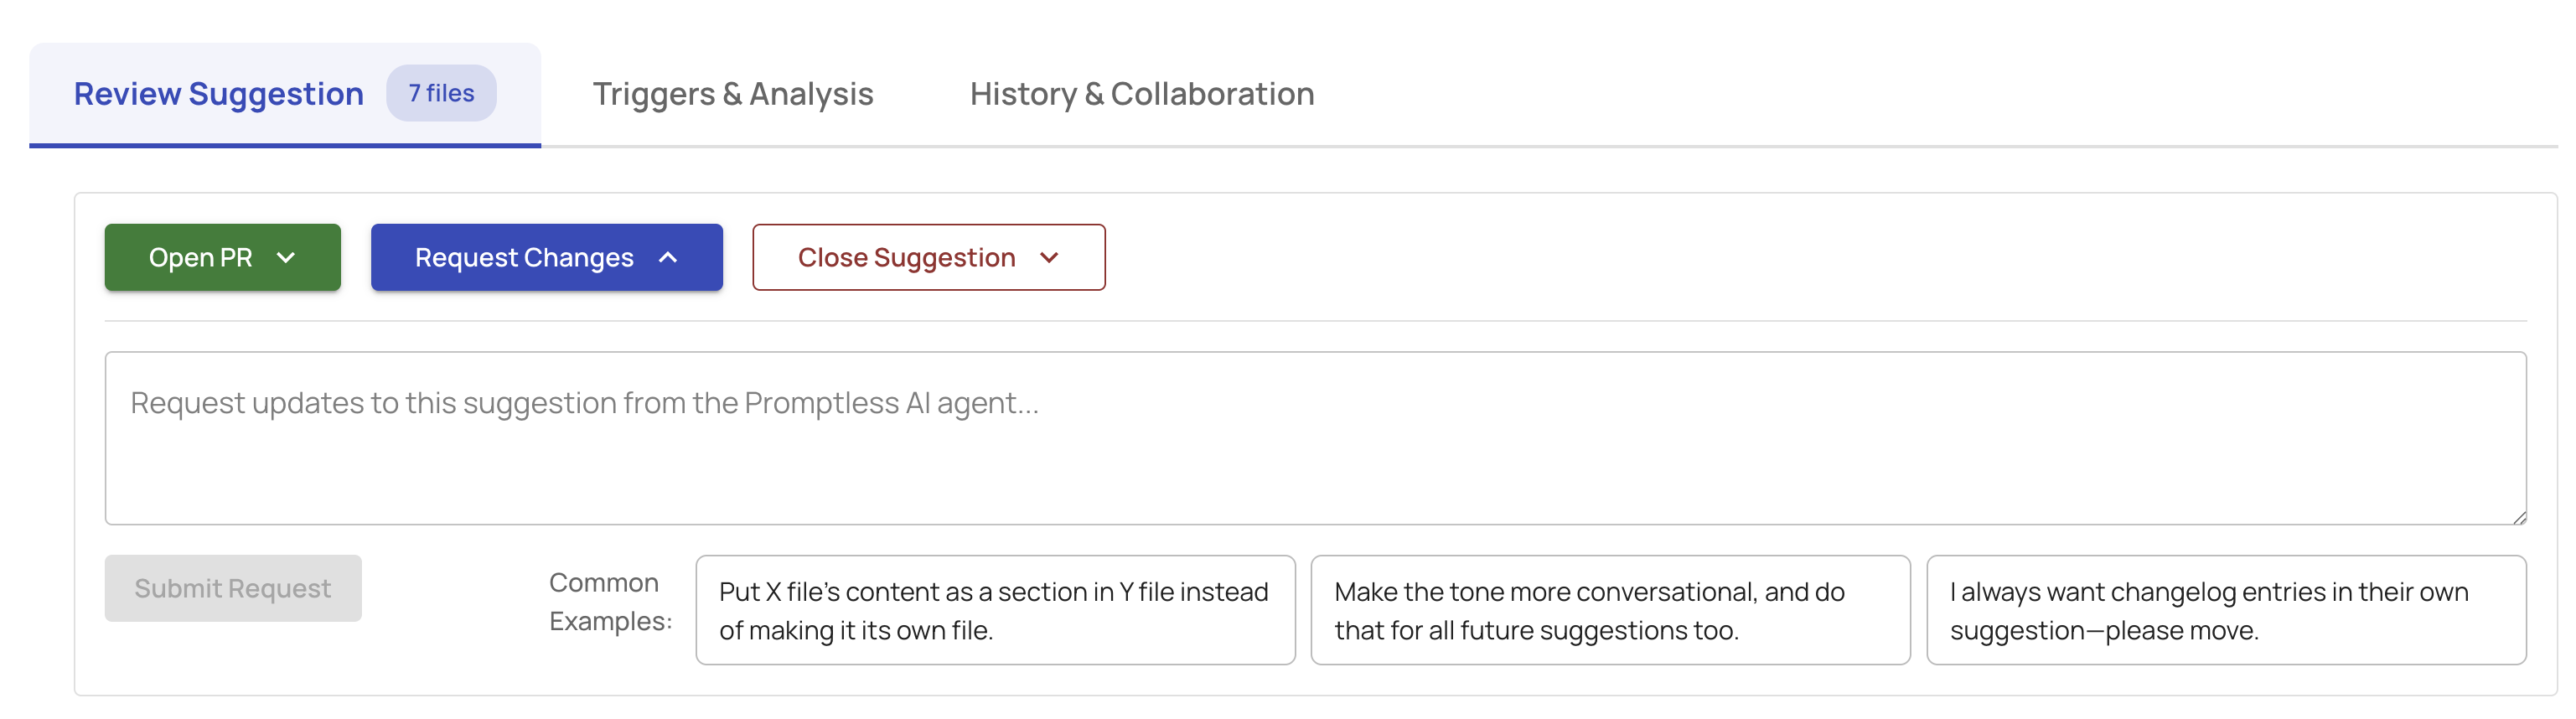Image resolution: width=2576 pixels, height=719 pixels.
Task: Select the 'I always want changelog entries' example
Action: click(x=2226, y=610)
